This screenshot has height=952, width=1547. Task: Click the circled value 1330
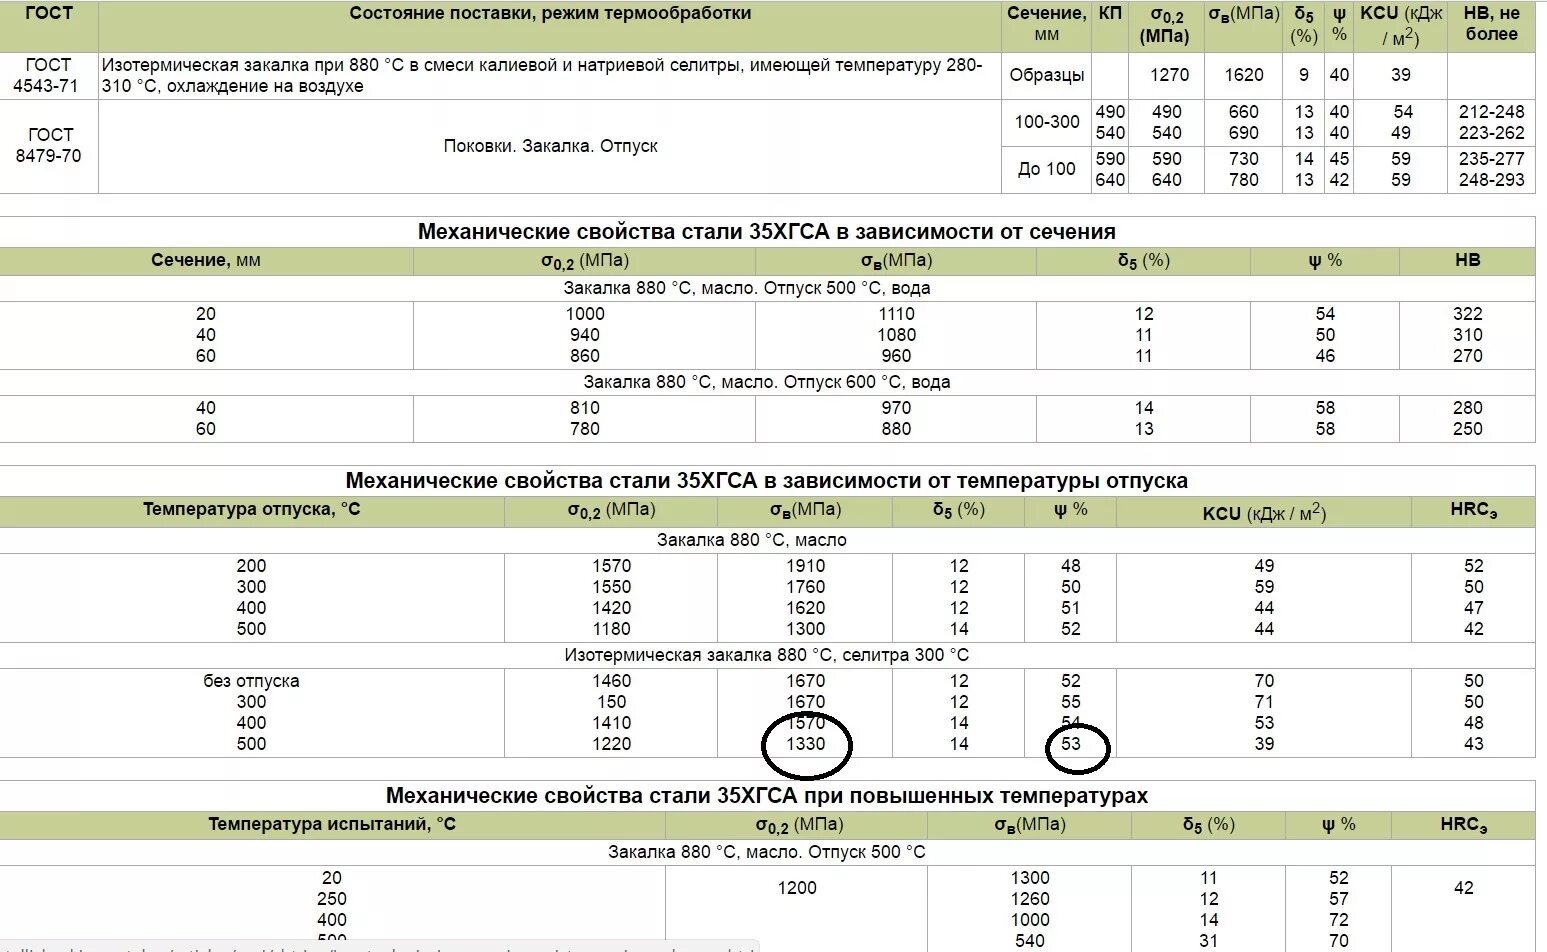point(805,744)
